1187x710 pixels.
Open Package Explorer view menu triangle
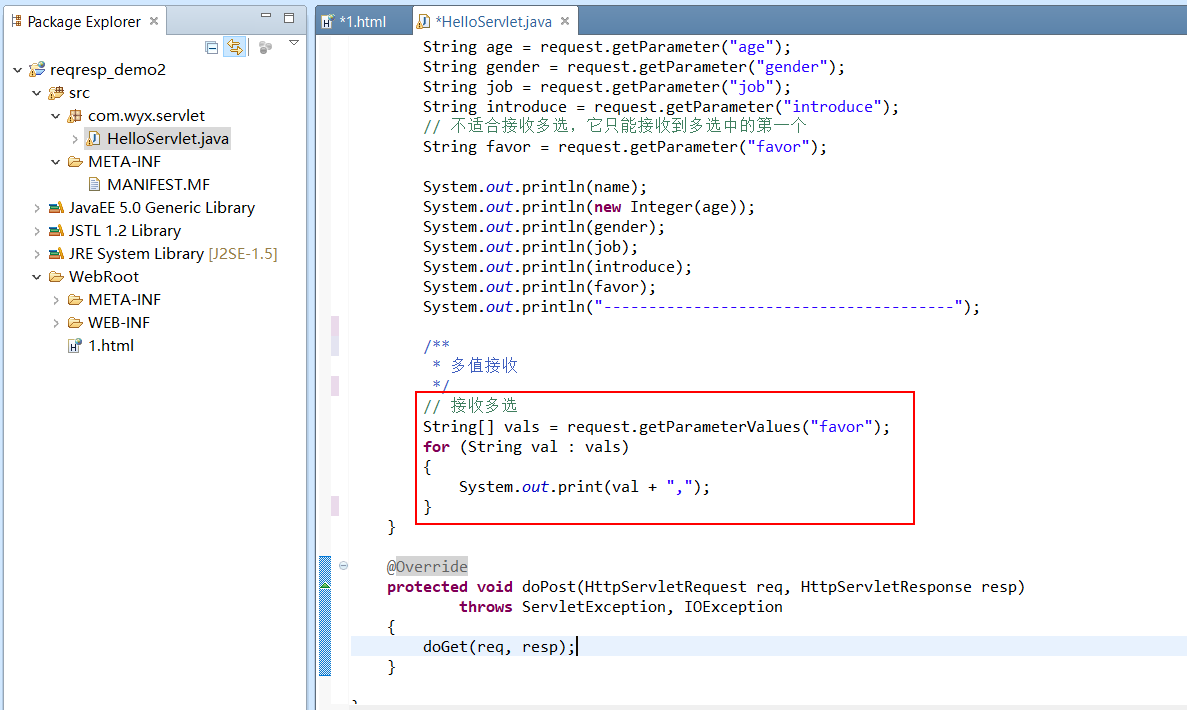pyautogui.click(x=294, y=44)
